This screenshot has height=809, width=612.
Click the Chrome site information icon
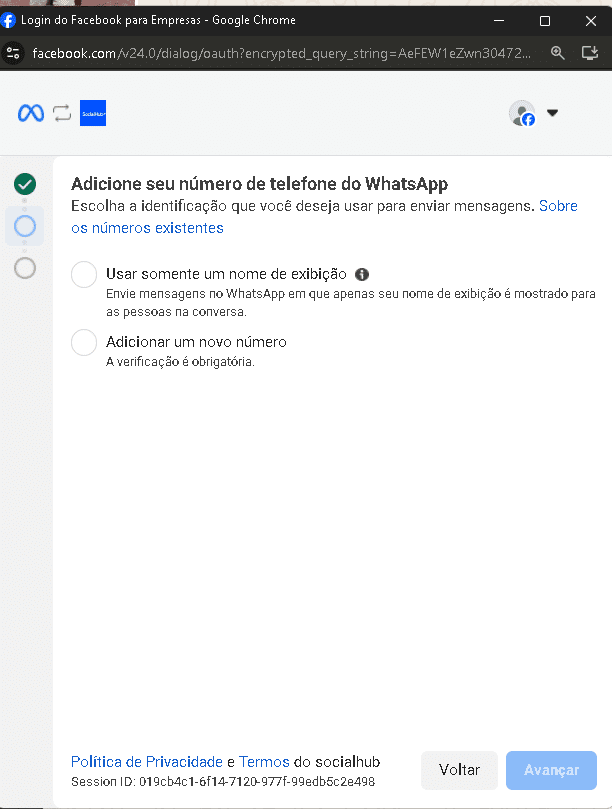13,53
